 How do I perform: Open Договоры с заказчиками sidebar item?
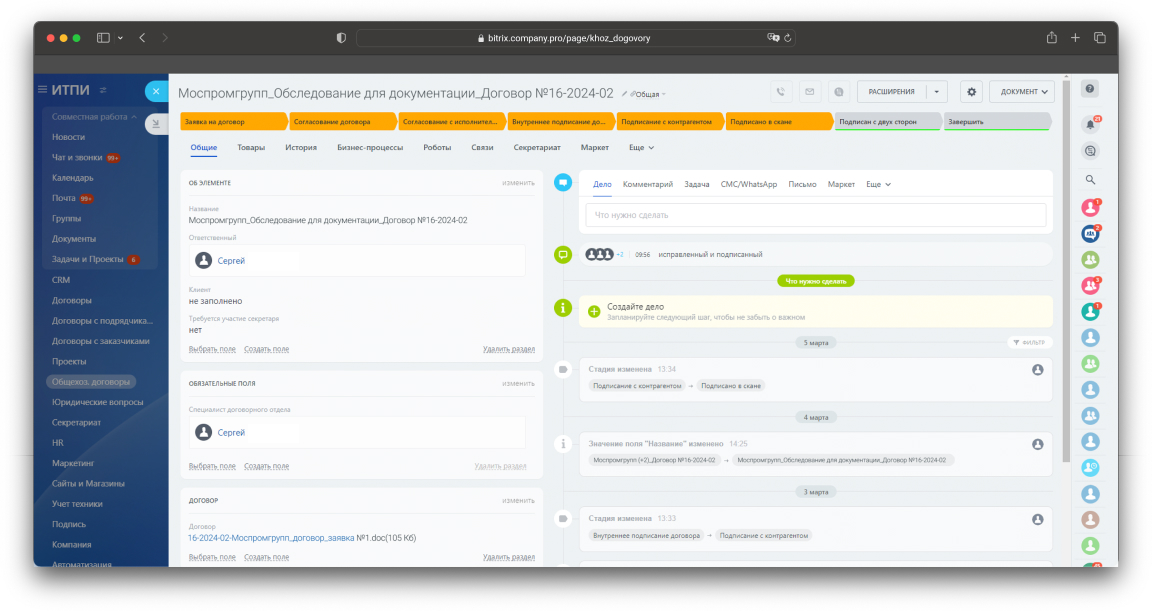coord(101,341)
